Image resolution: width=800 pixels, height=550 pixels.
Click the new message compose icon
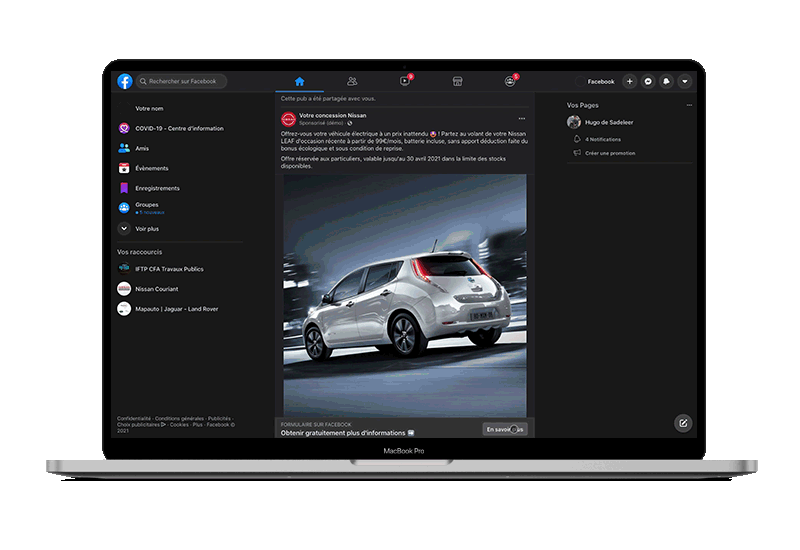click(683, 423)
